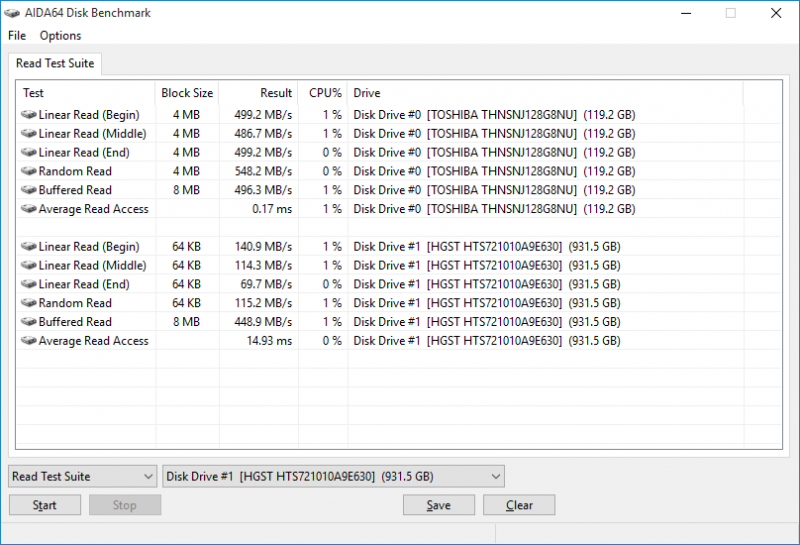
Task: Open the File menu
Action: pyautogui.click(x=17, y=35)
